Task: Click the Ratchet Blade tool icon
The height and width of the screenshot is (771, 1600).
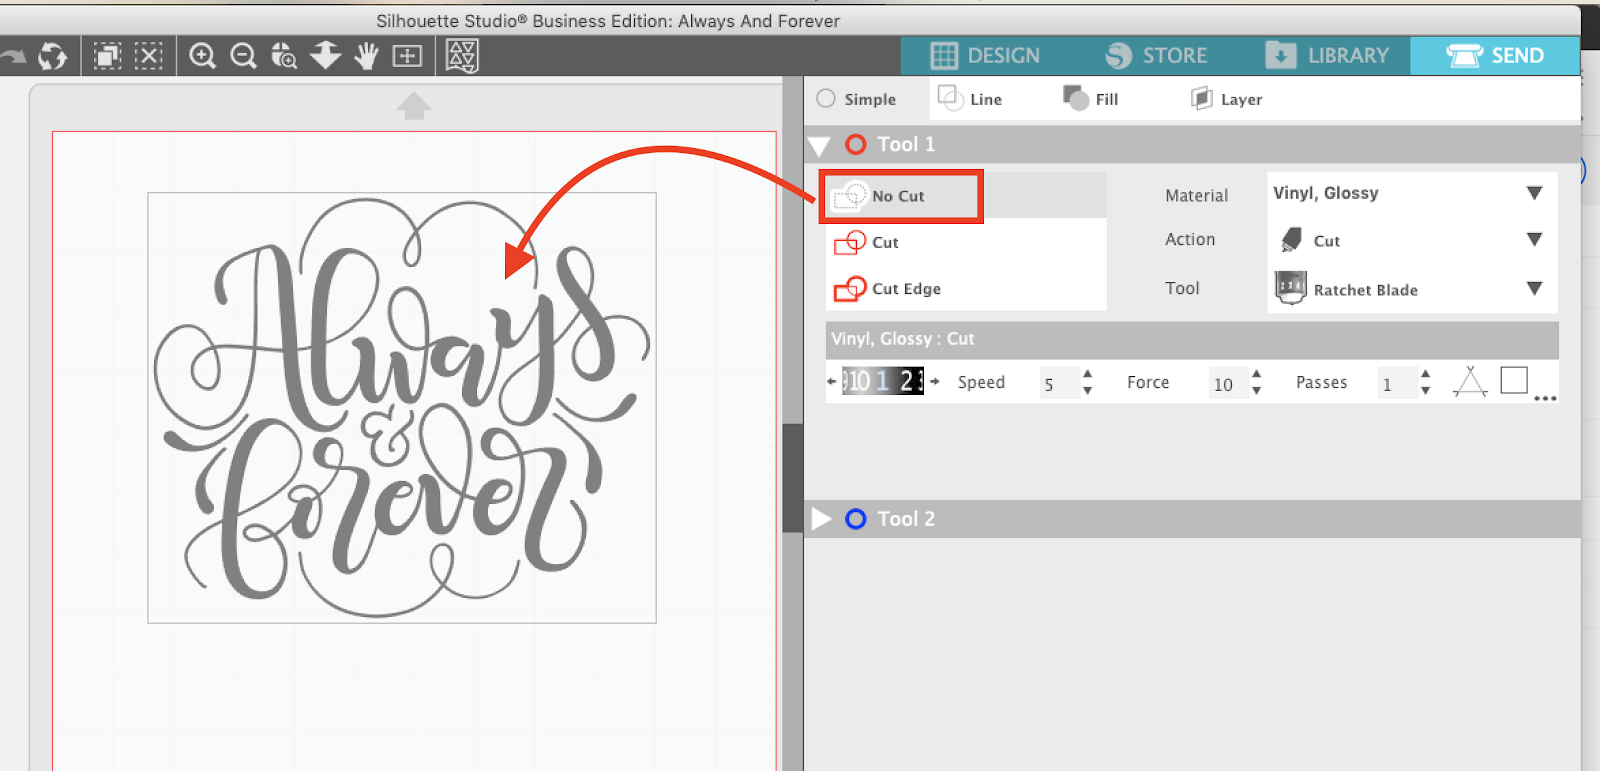Action: click(x=1291, y=288)
